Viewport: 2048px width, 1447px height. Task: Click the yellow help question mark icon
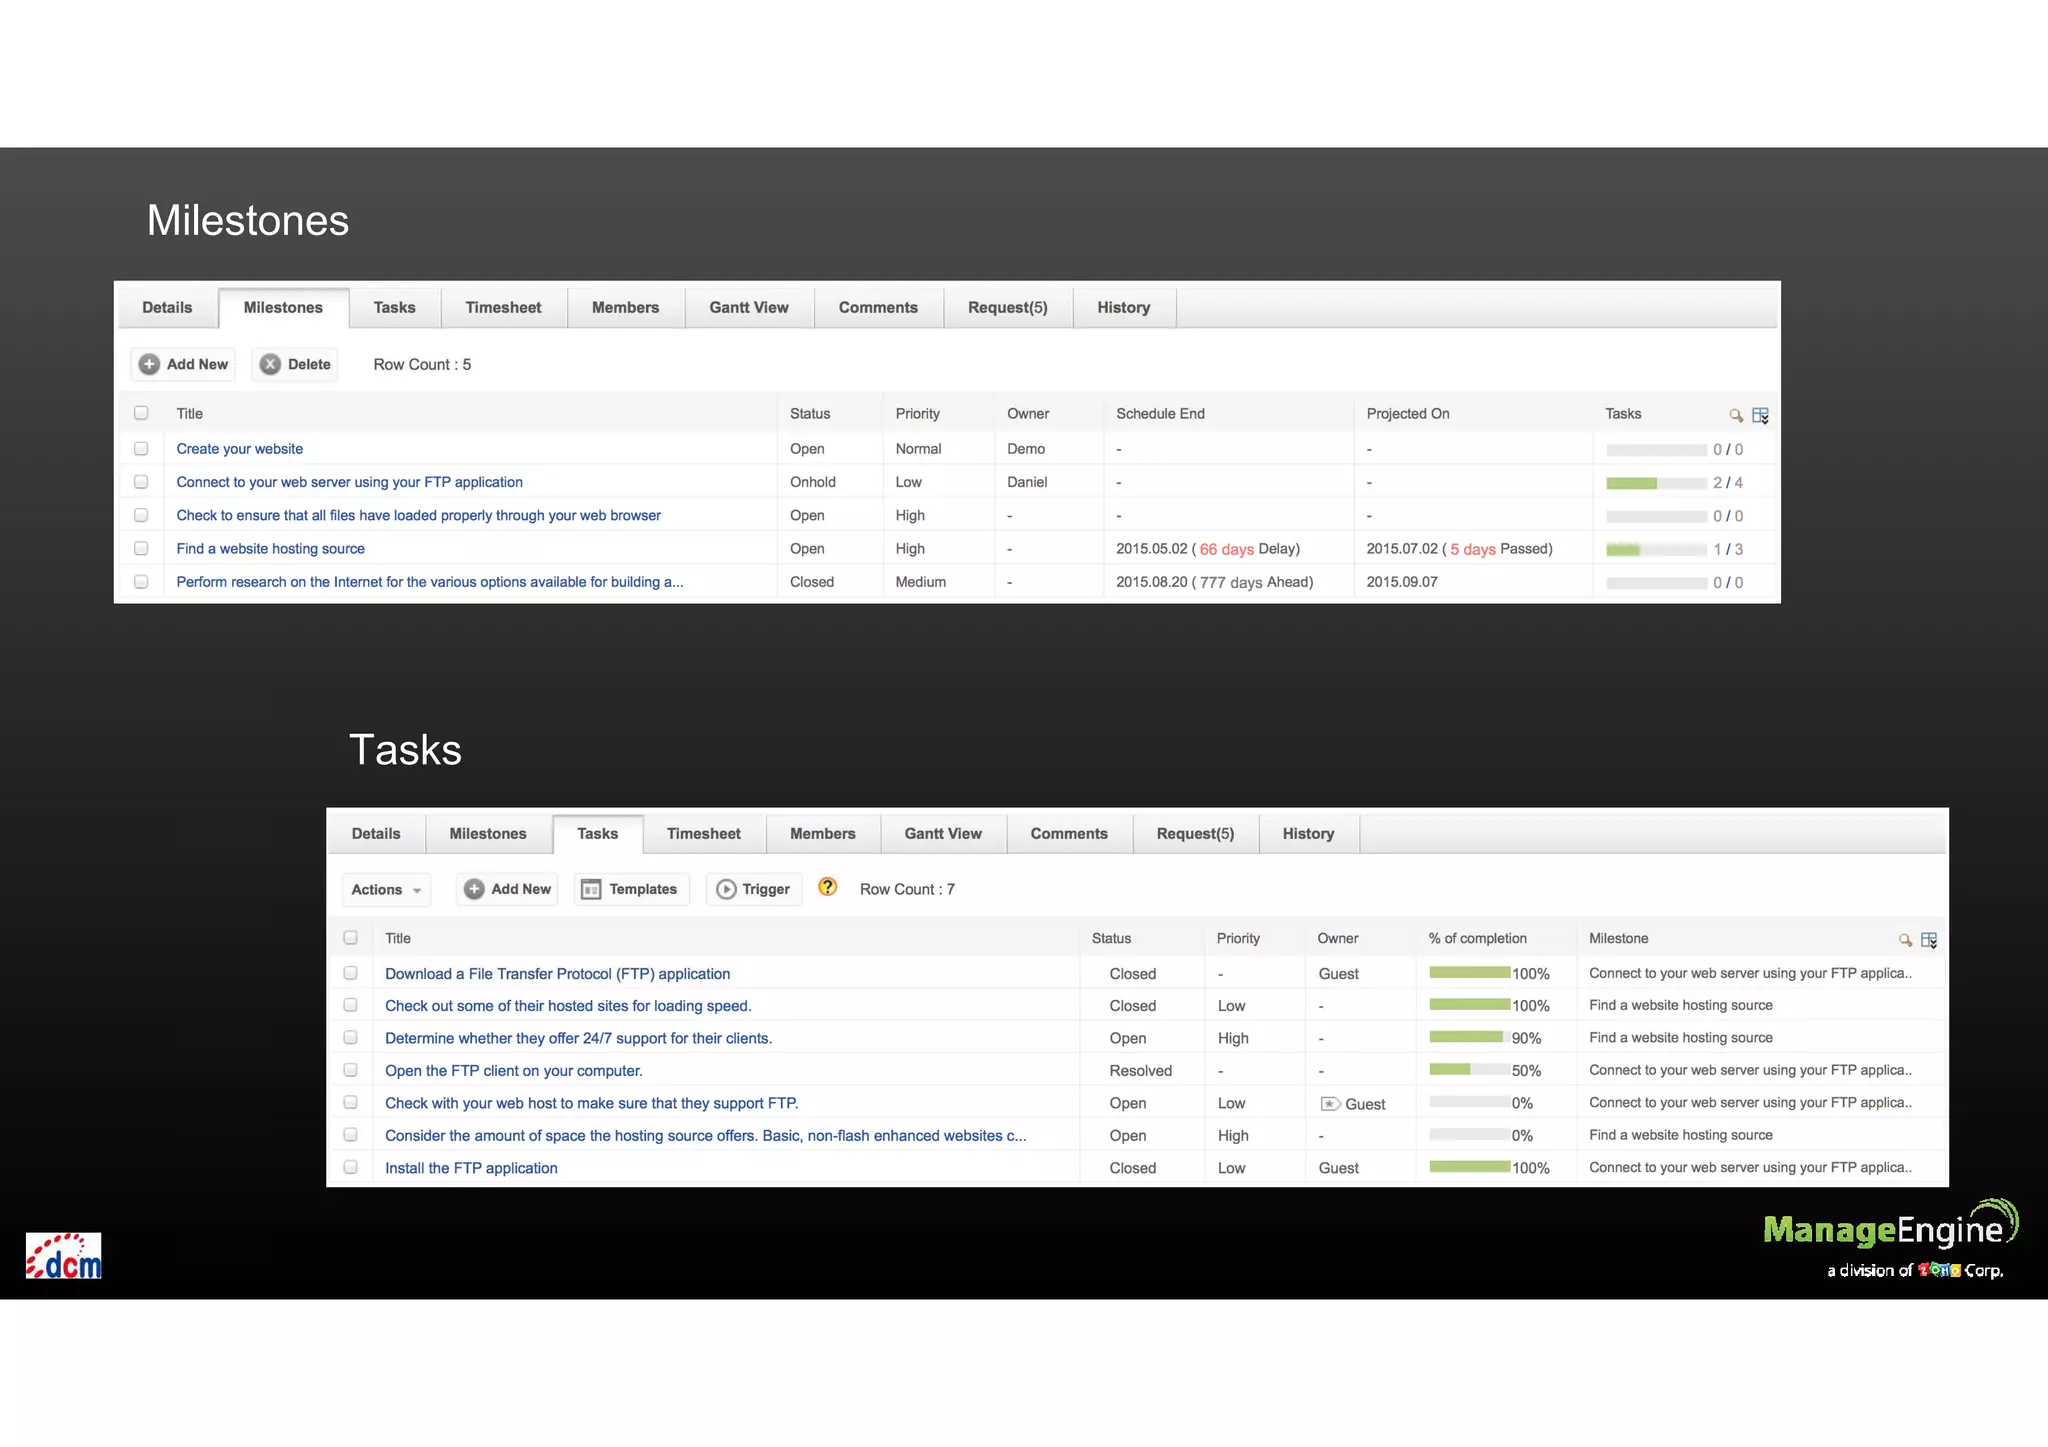pyautogui.click(x=827, y=887)
